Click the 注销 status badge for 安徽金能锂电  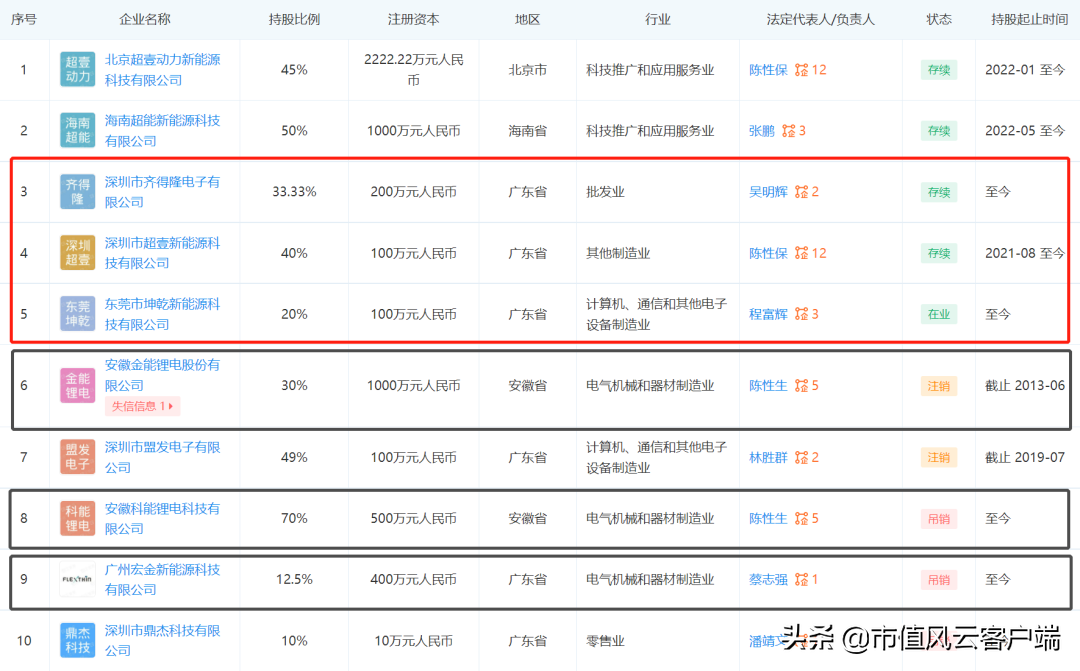pos(939,386)
